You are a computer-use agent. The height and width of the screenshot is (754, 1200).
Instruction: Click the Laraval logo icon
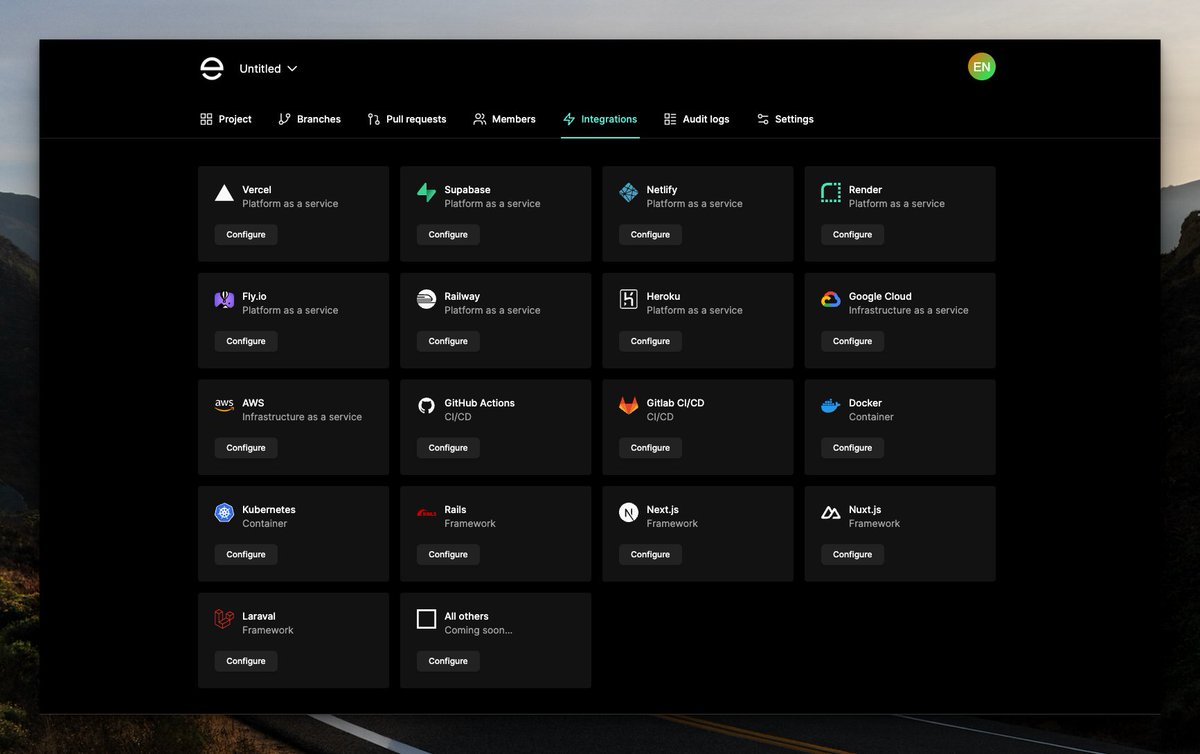224,620
